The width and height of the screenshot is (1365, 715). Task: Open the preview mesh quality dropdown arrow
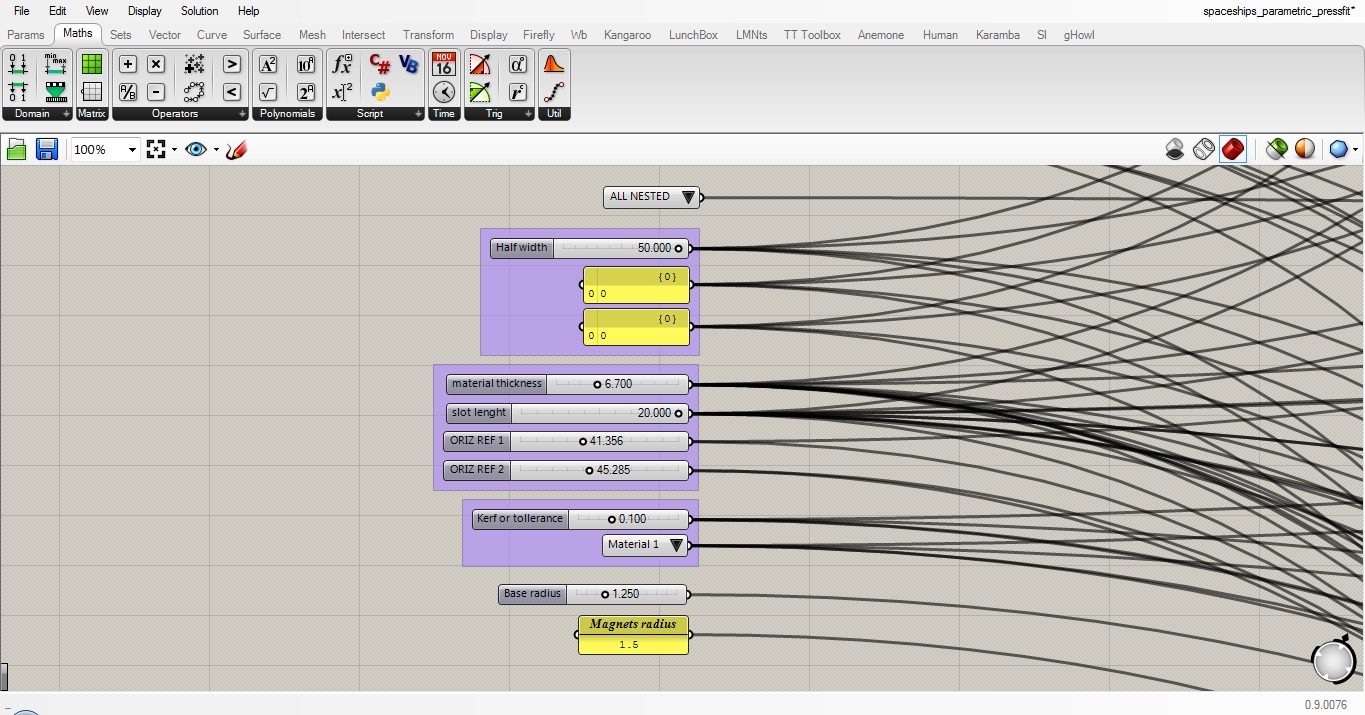point(1355,150)
